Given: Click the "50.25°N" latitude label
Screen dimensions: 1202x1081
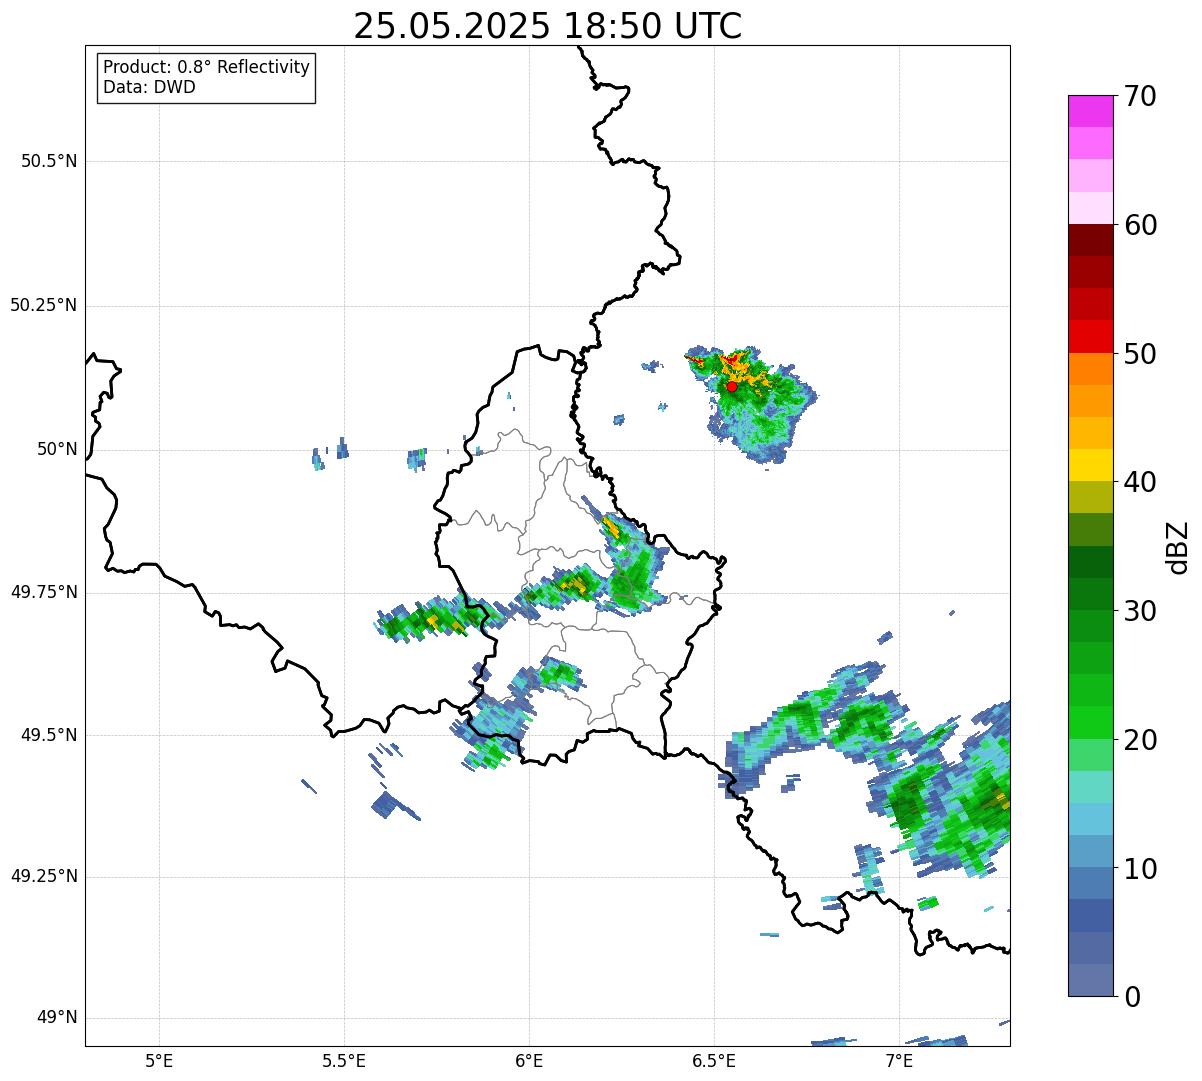Looking at the screenshot, I should point(44,305).
